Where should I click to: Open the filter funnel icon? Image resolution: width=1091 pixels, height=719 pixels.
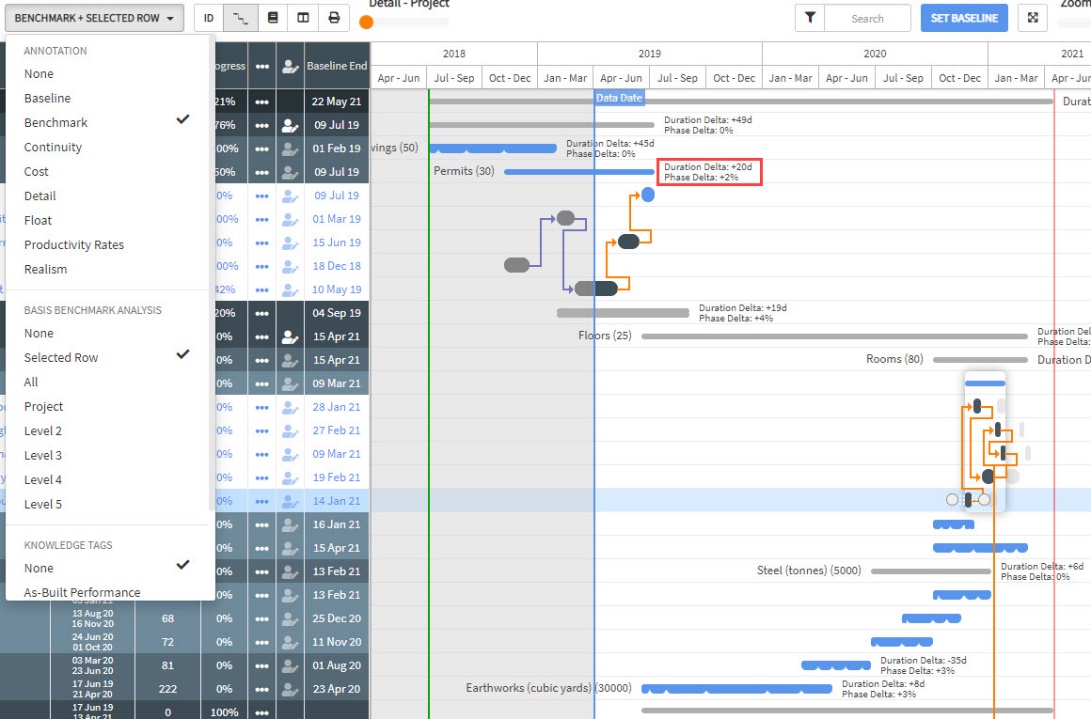pos(809,18)
